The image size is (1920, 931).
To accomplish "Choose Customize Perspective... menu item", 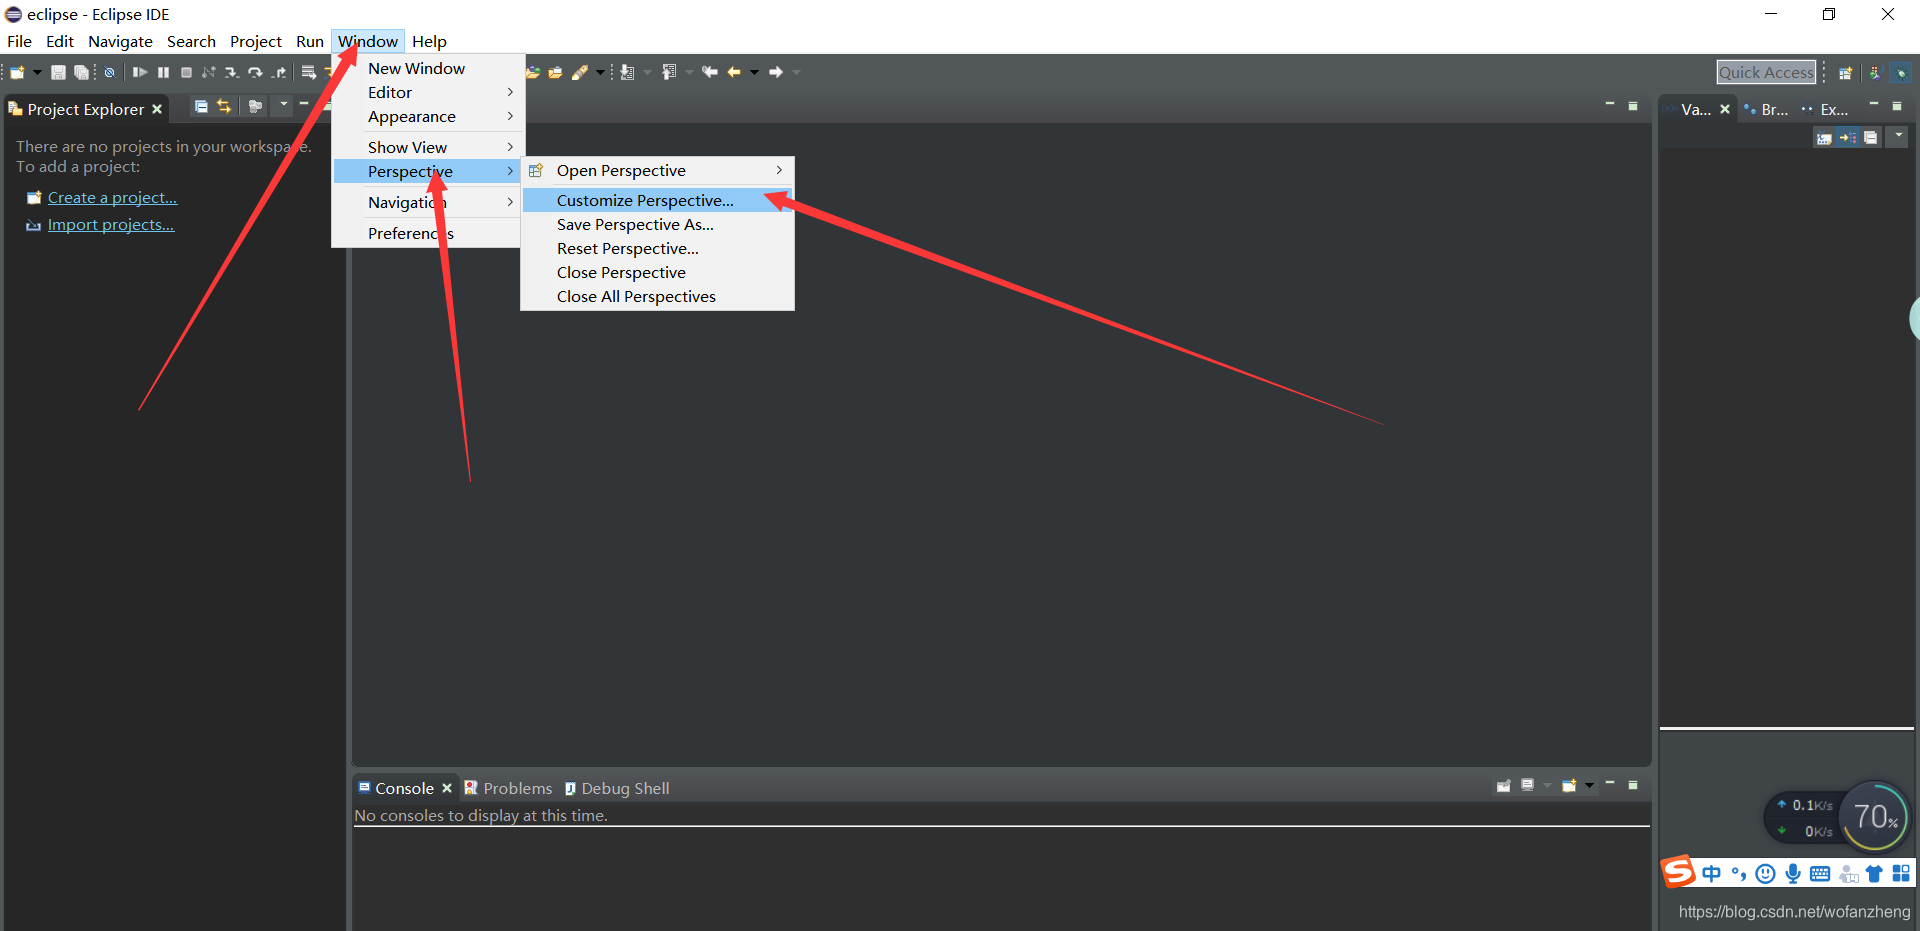I will 657,200.
